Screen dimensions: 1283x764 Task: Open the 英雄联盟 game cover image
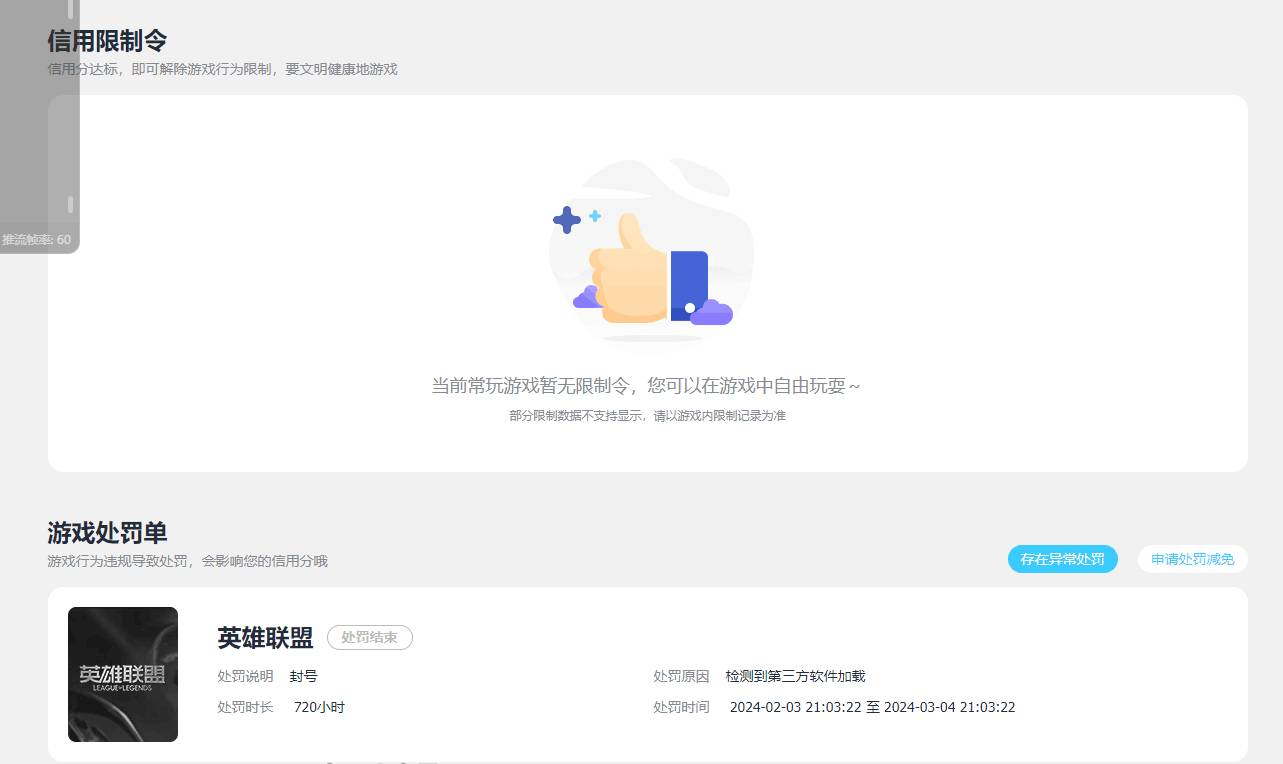pos(122,673)
